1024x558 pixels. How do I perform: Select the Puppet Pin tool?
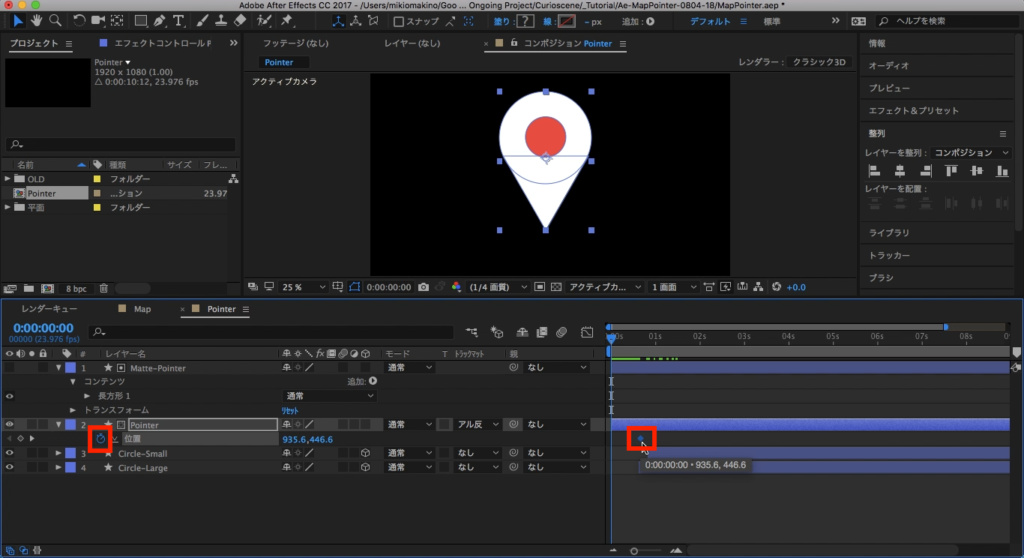point(287,20)
